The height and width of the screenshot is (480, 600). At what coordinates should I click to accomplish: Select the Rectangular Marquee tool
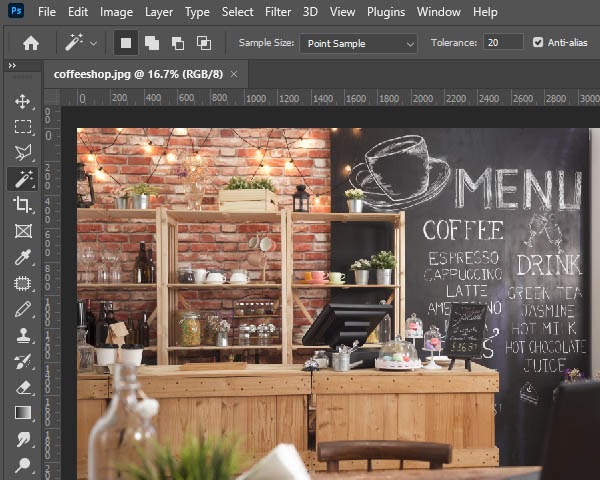pyautogui.click(x=23, y=127)
